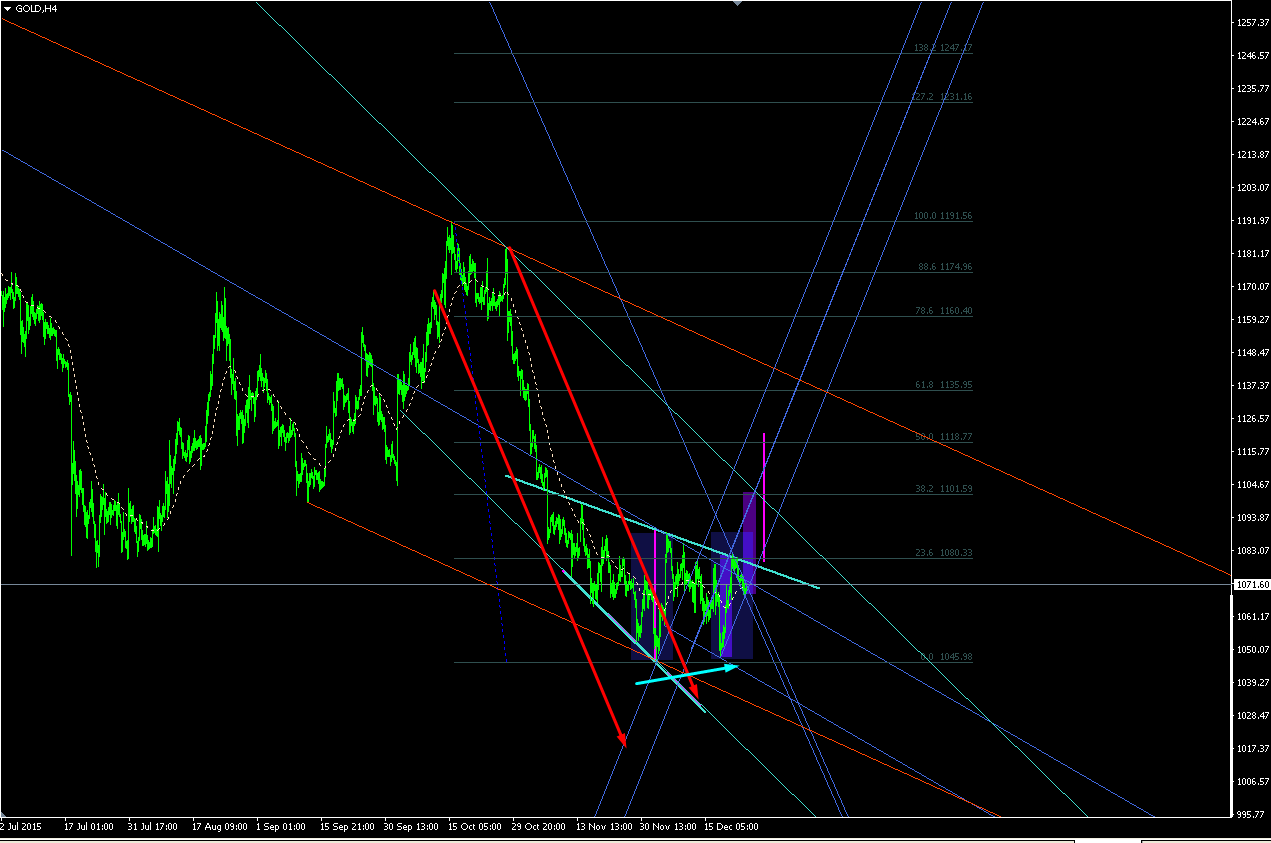Click time axis label 13 Nov 13:00
The image size is (1271, 843).
[x=603, y=827]
